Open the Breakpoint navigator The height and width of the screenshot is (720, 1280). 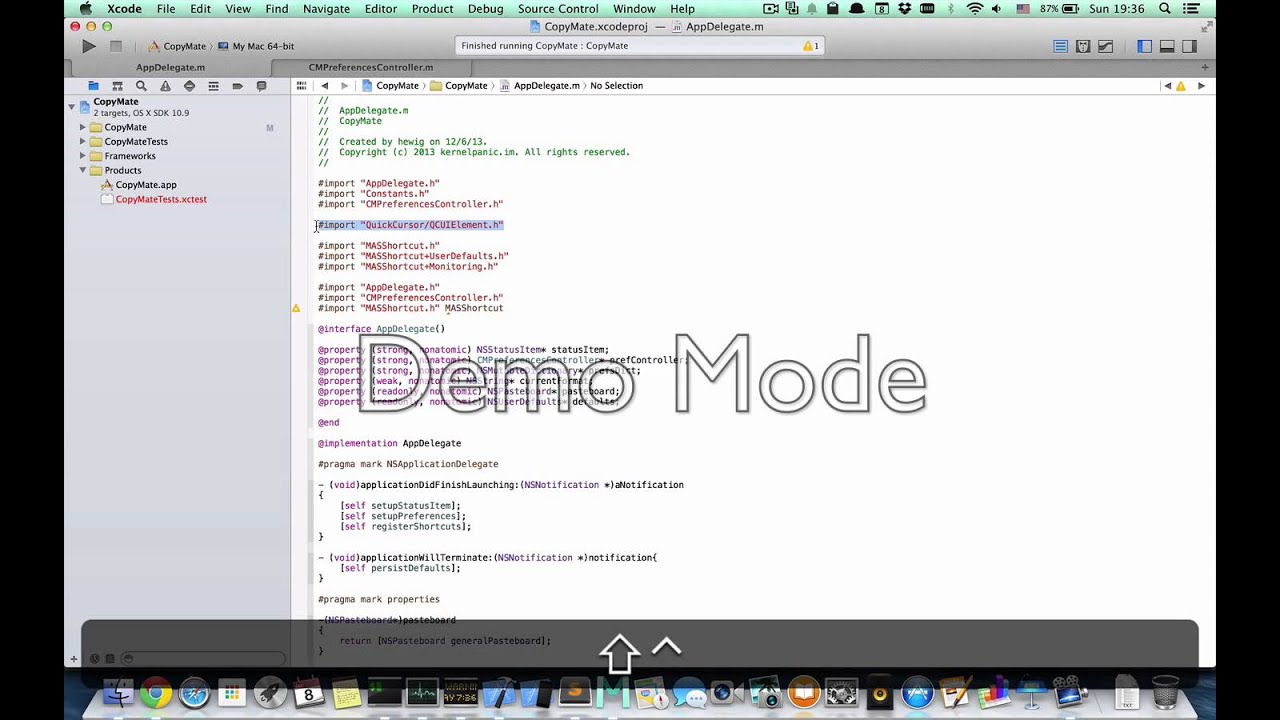pyautogui.click(x=237, y=86)
